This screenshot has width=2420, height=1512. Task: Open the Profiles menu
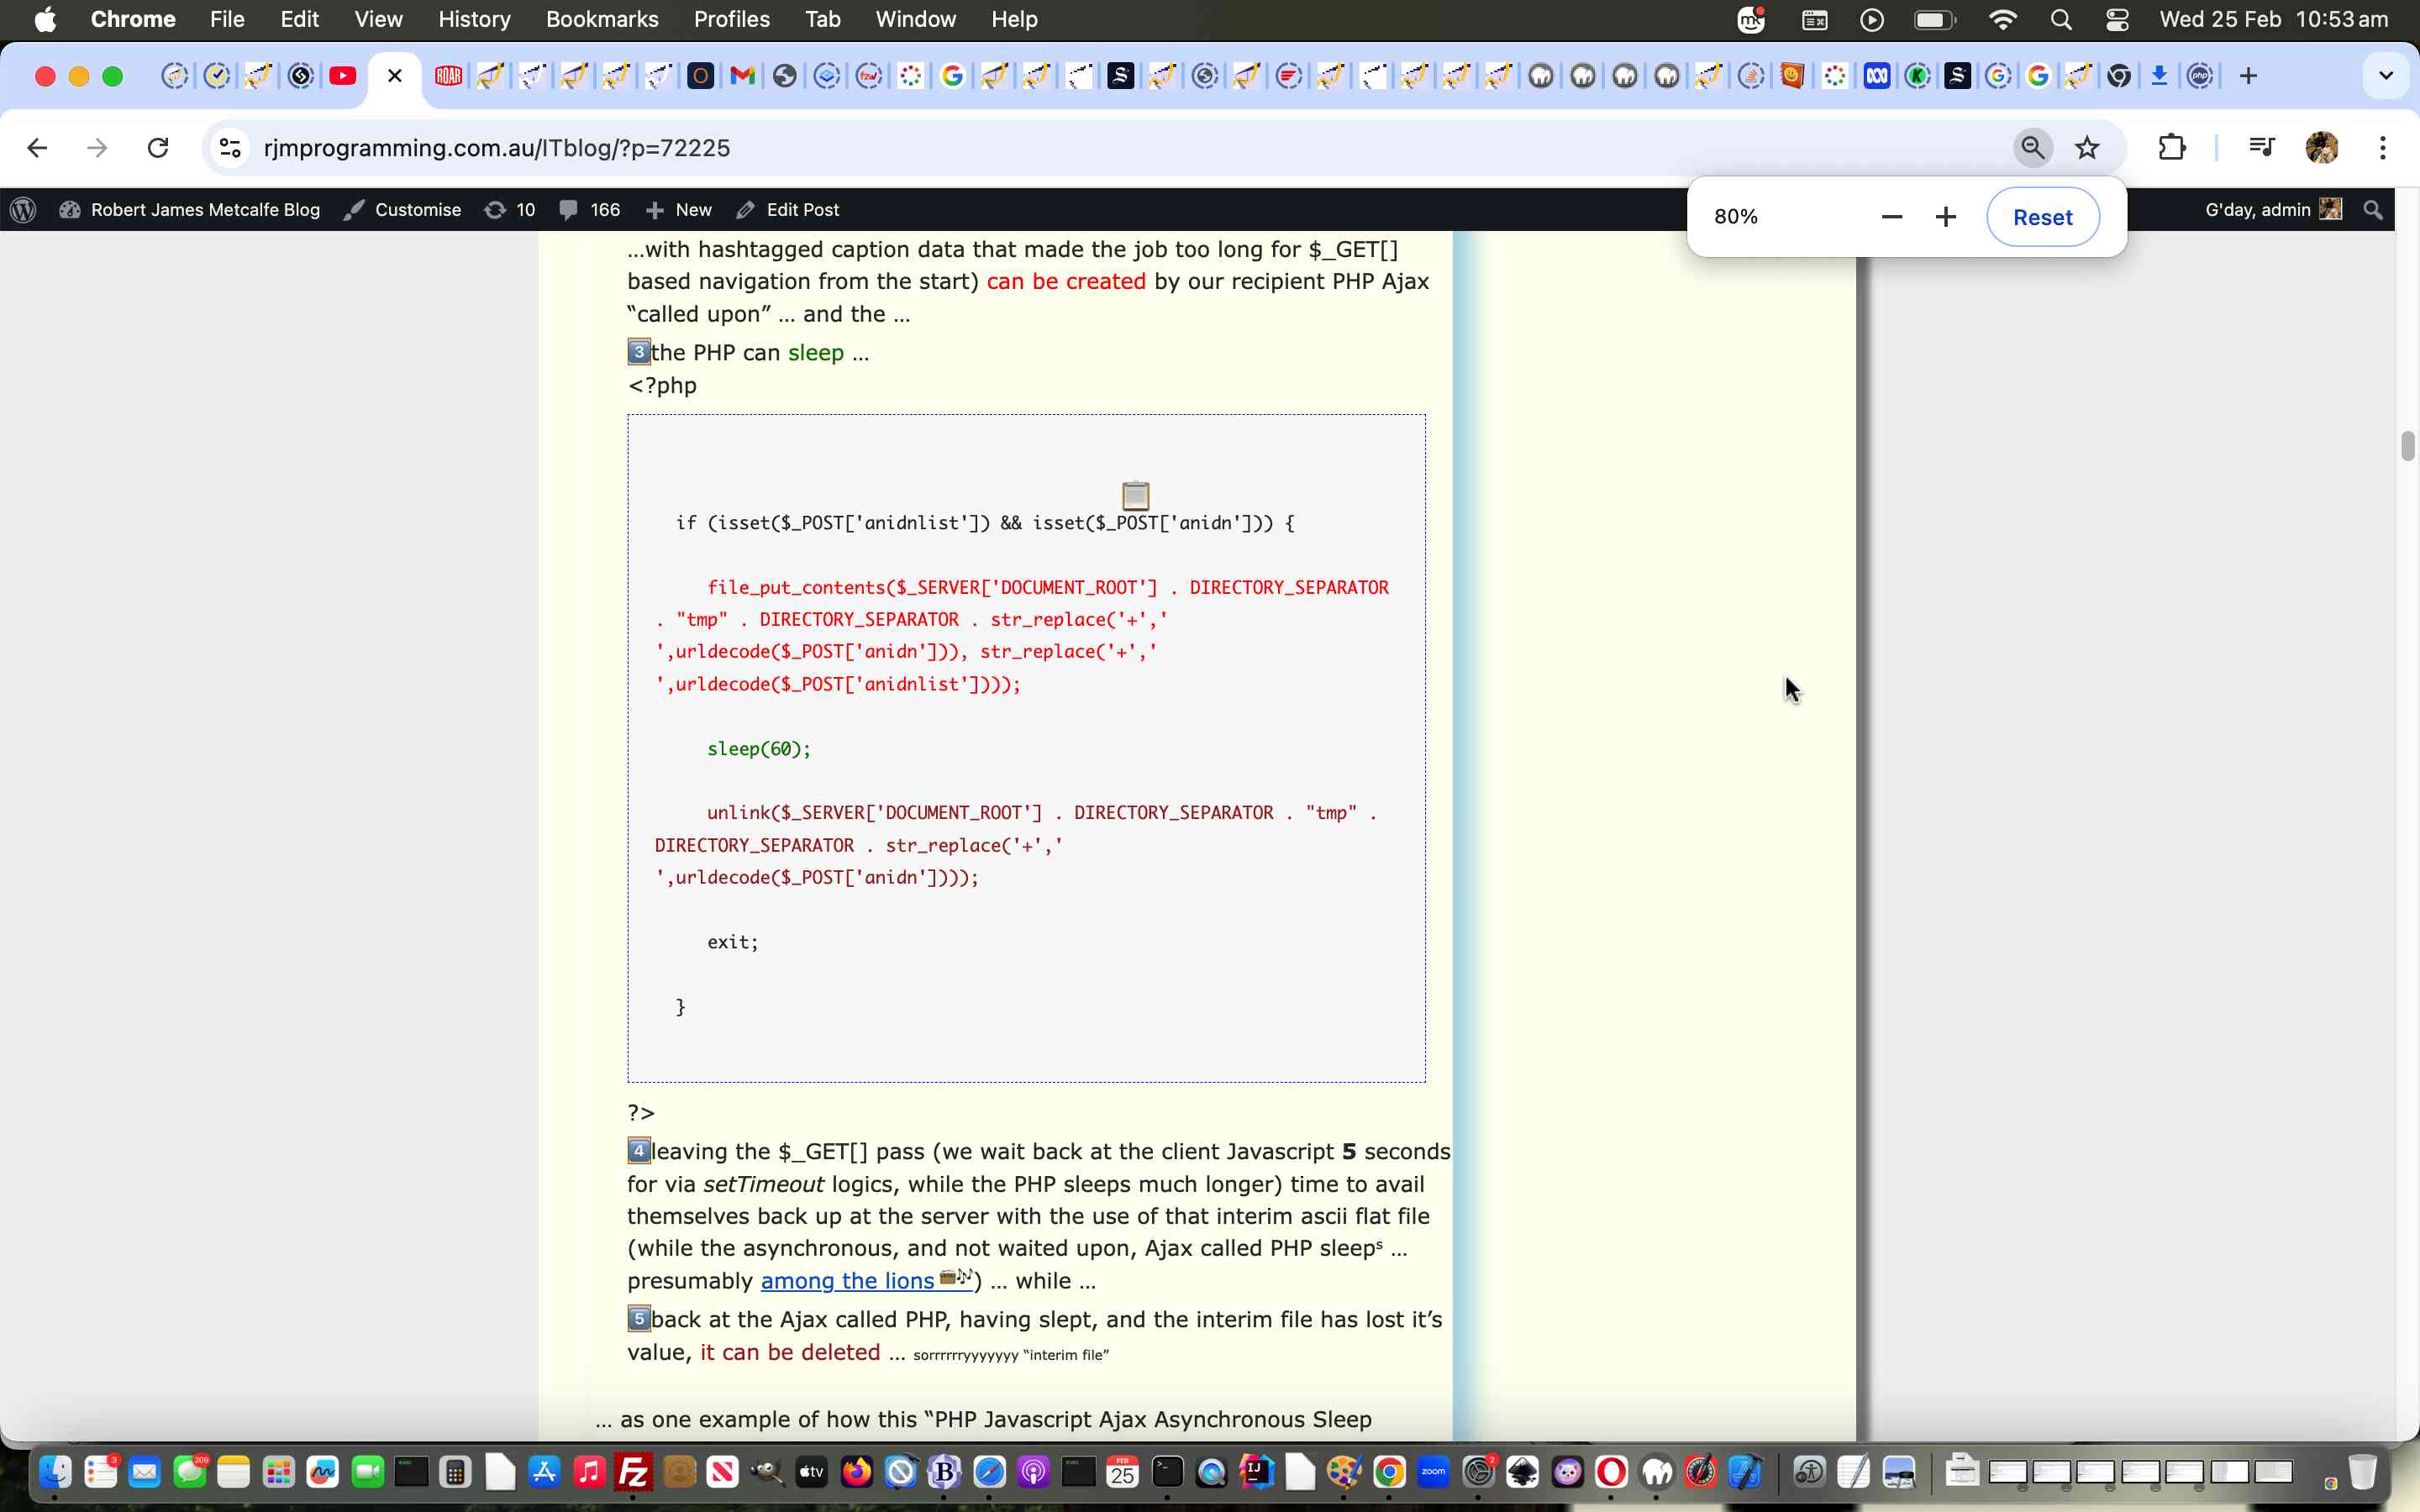[x=731, y=19]
